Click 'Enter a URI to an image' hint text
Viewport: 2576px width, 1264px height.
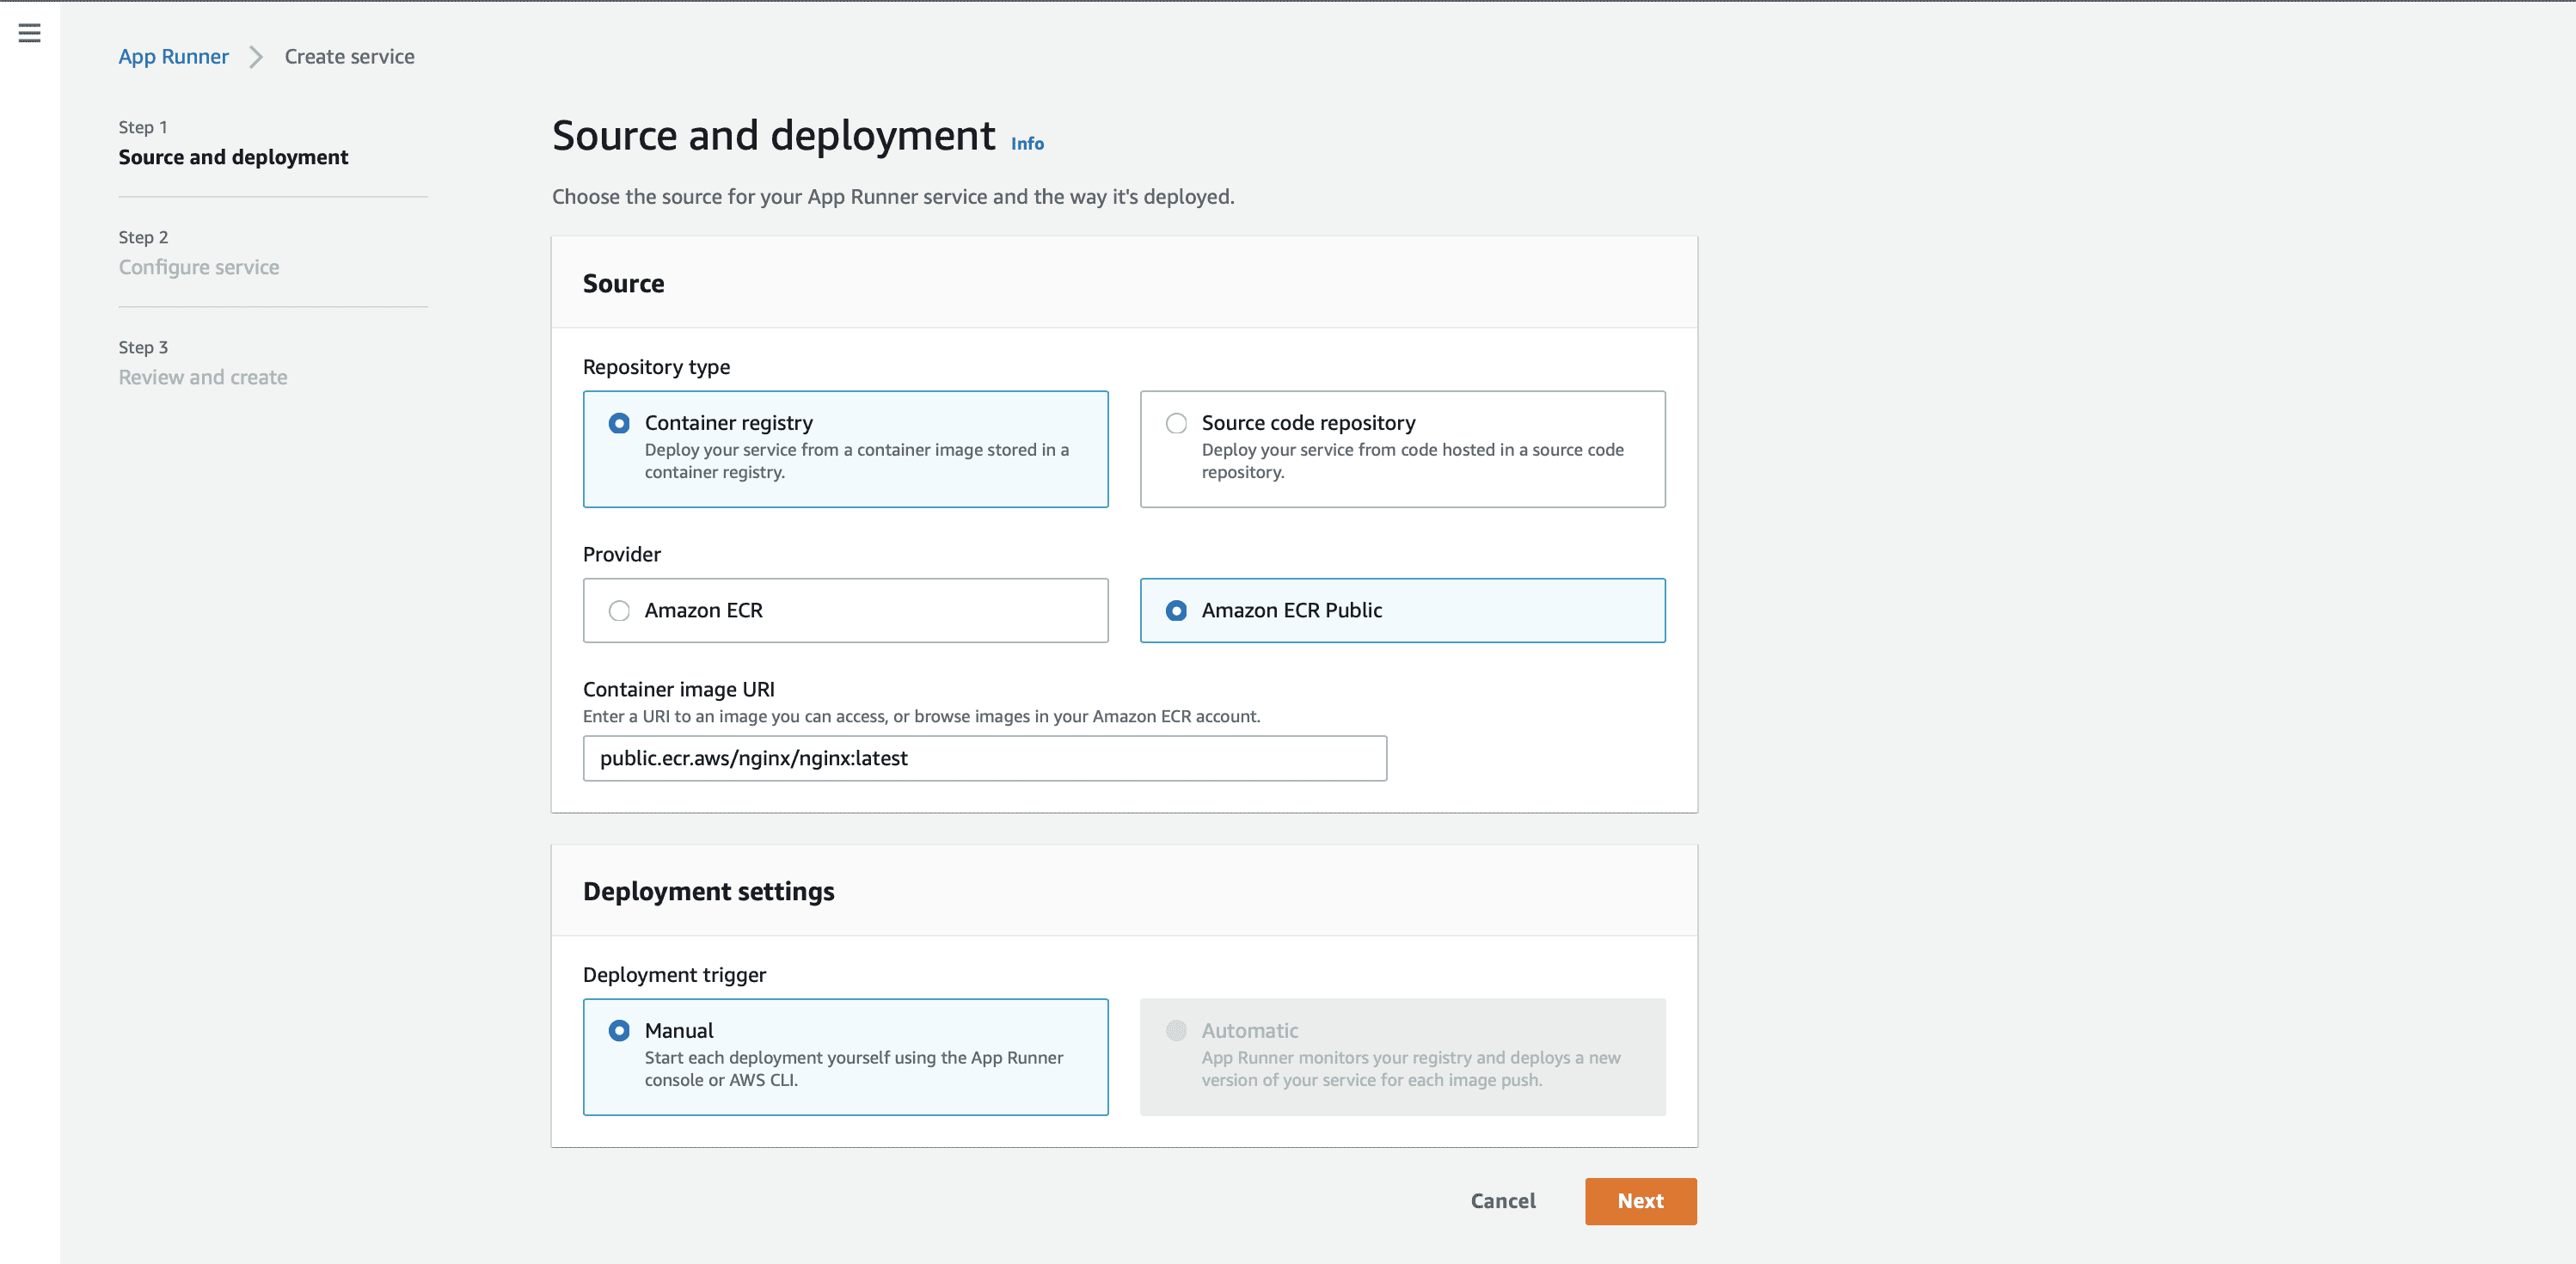point(921,716)
